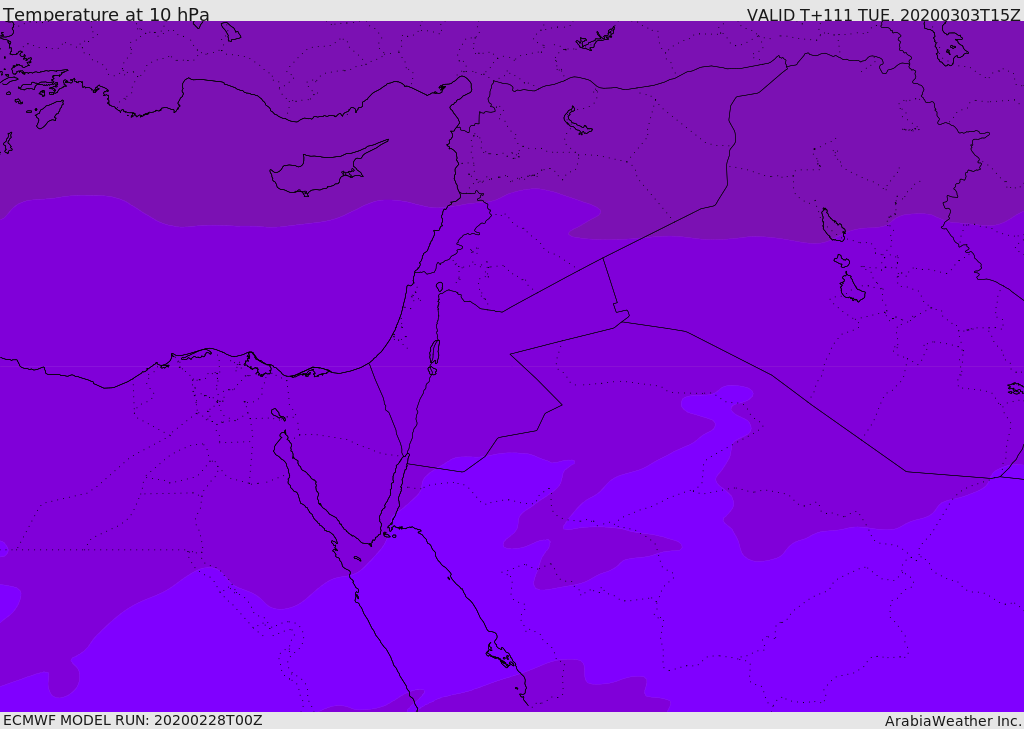This screenshot has height=729, width=1024.
Task: Click the 'Temperature at 10 hPa' title
Action: coord(106,14)
